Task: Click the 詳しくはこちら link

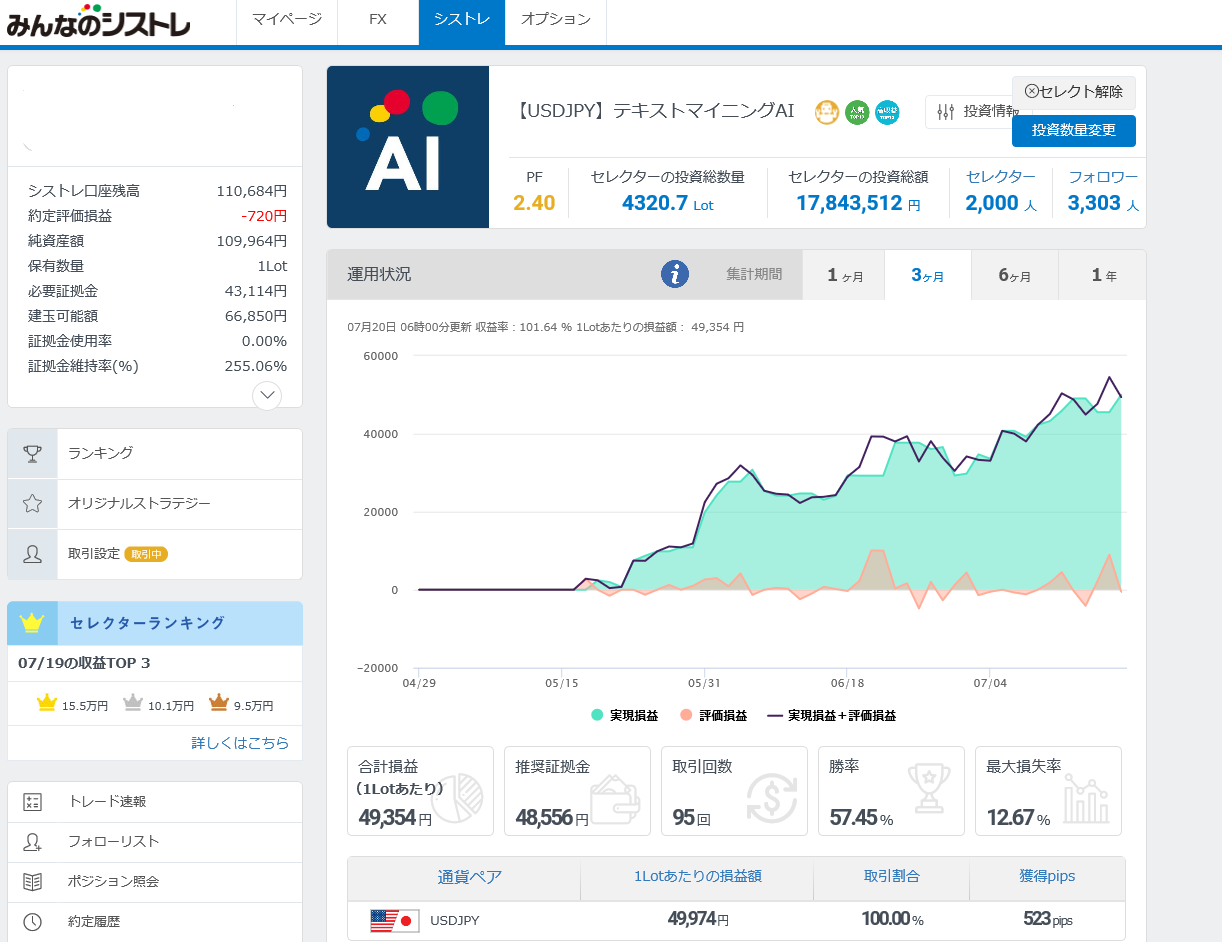Action: pyautogui.click(x=240, y=743)
